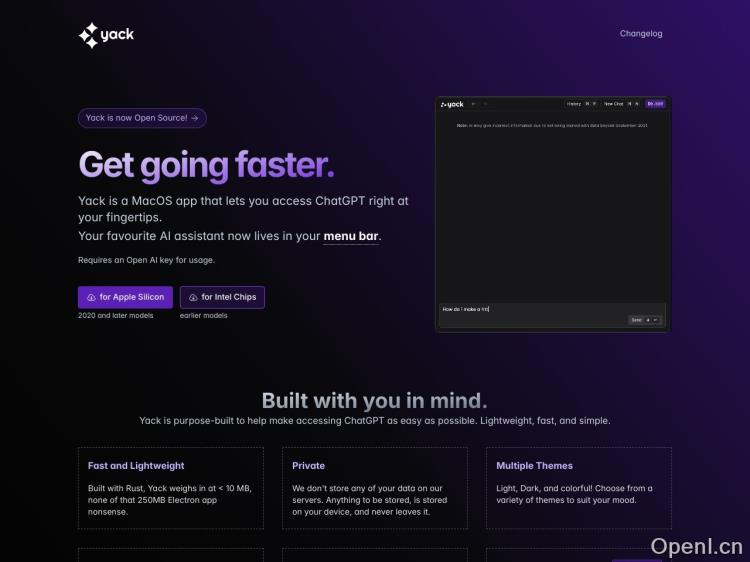This screenshot has height=562, width=750.
Task: Open the Changelog page
Action: click(640, 34)
